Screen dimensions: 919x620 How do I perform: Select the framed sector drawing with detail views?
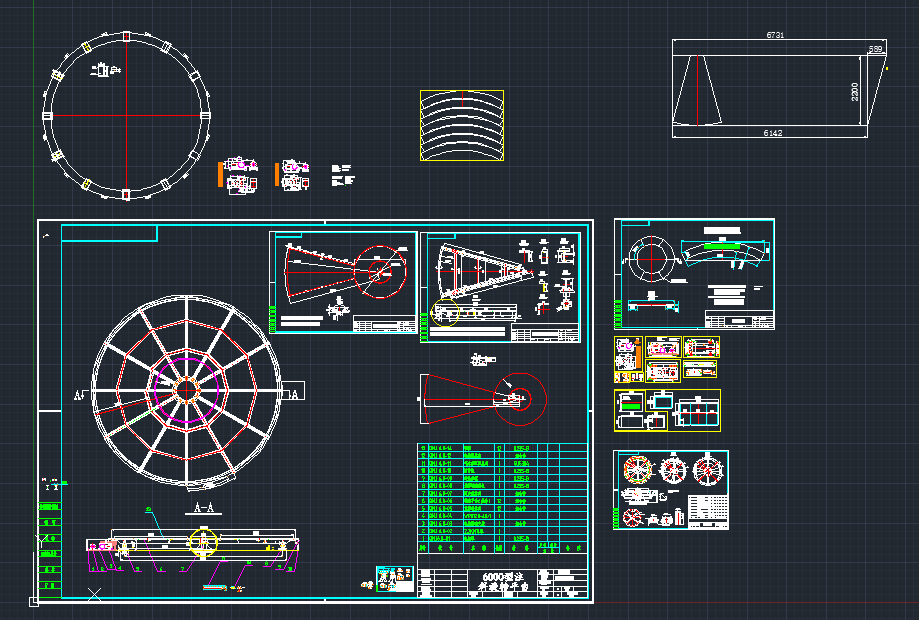pyautogui.click(x=501, y=287)
